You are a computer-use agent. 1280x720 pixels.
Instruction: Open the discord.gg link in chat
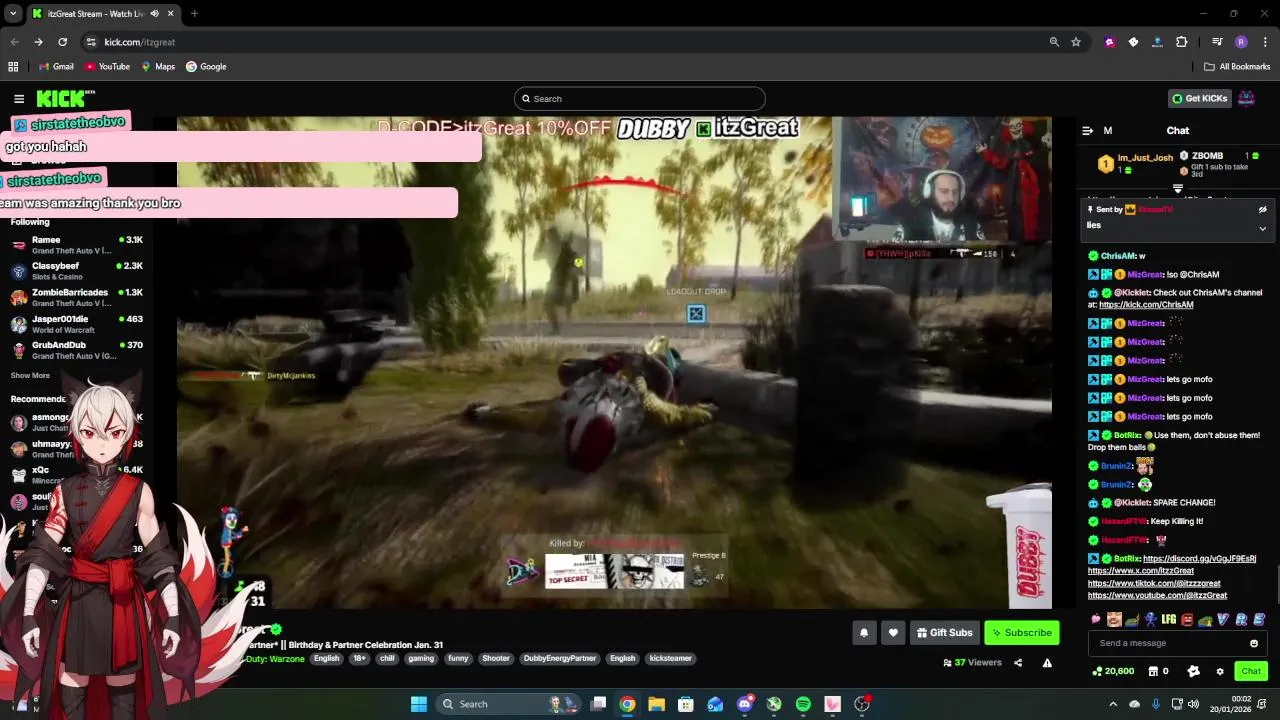tap(1199, 559)
